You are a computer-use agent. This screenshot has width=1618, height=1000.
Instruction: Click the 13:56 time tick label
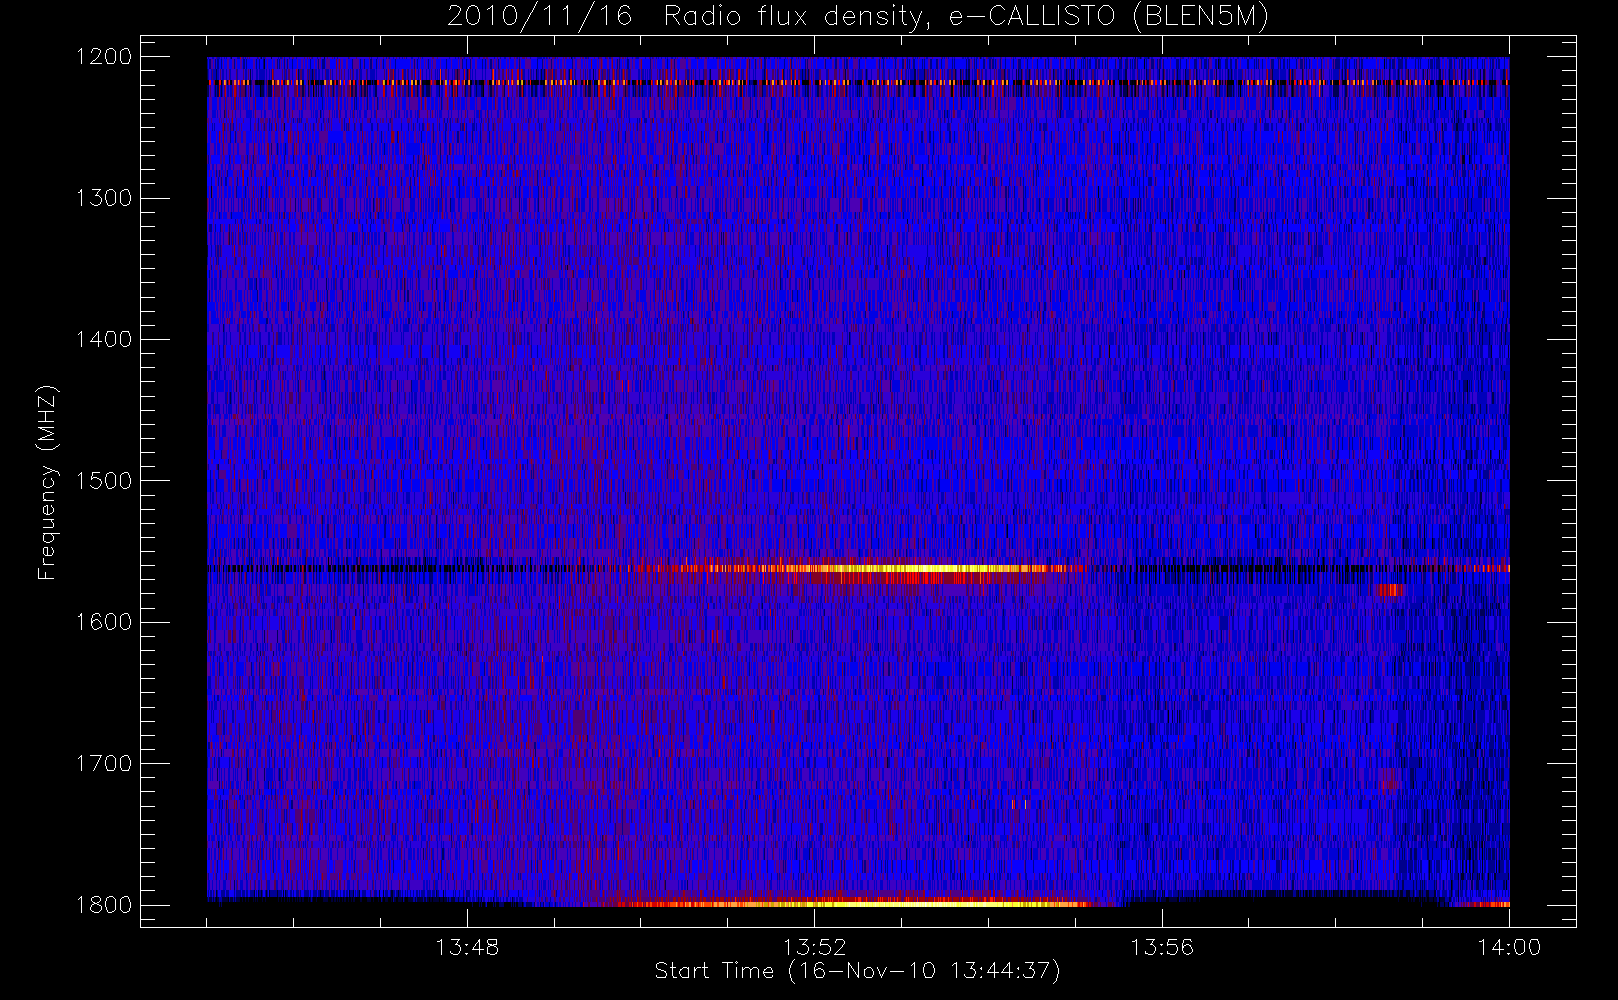tap(1162, 947)
